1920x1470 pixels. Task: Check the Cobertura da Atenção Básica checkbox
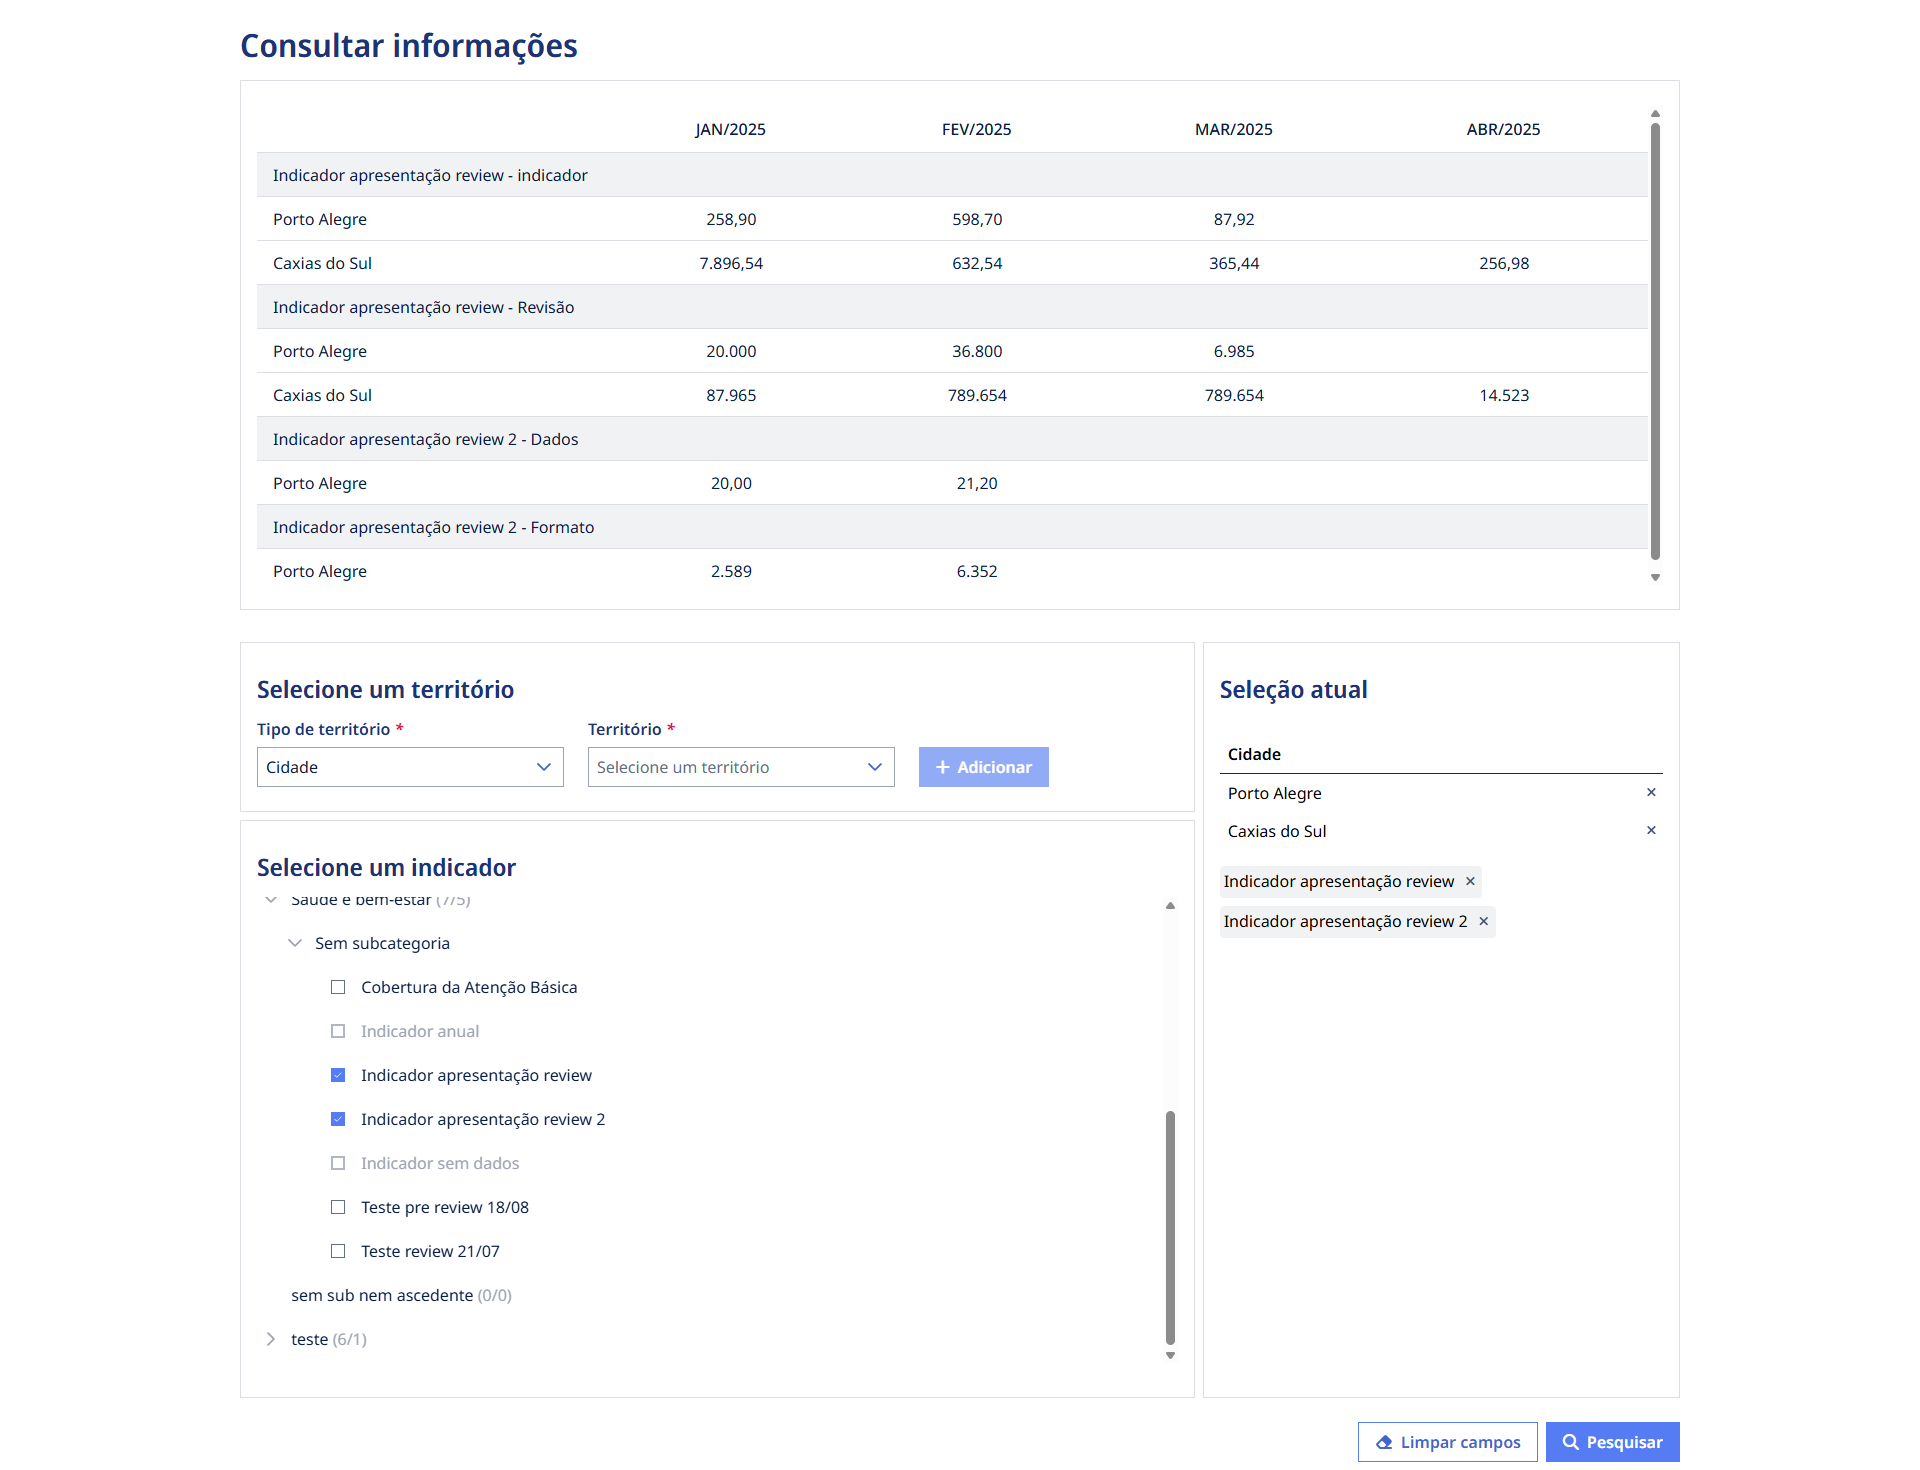pyautogui.click(x=338, y=987)
